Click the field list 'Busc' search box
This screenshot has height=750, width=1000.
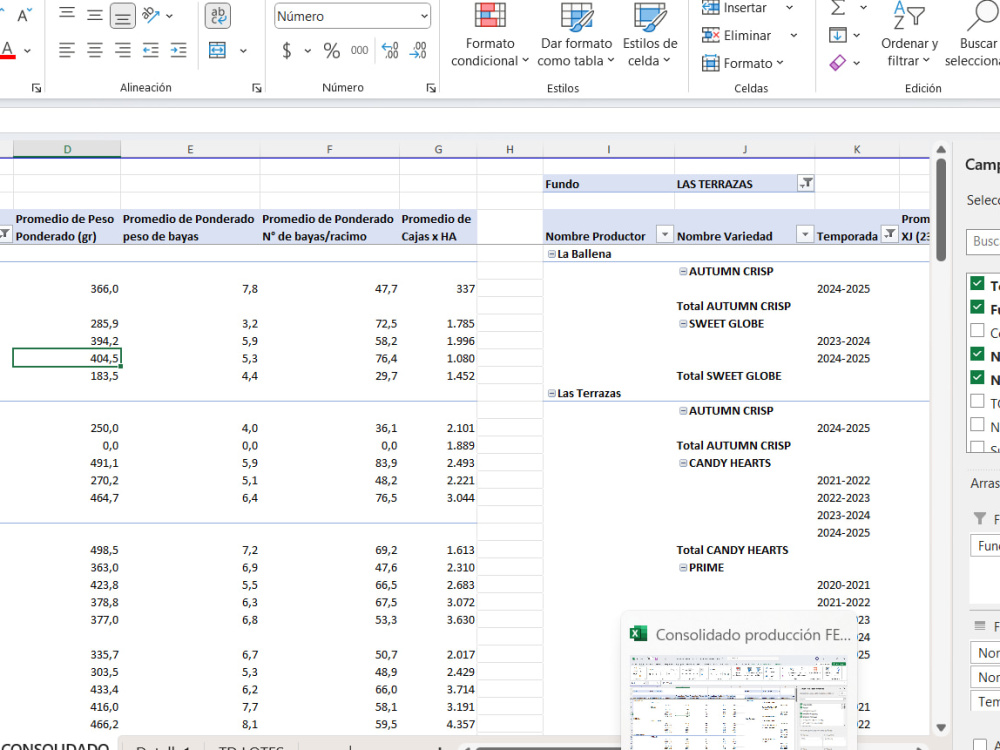click(x=983, y=242)
